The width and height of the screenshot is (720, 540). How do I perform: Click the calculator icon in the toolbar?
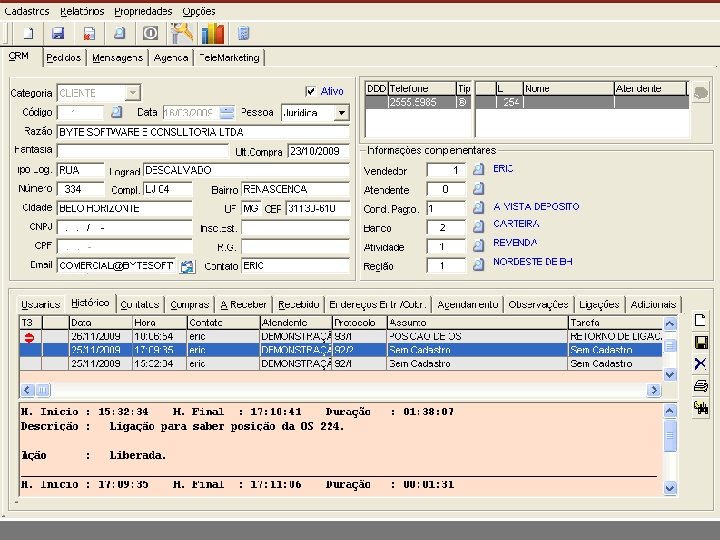[x=243, y=33]
